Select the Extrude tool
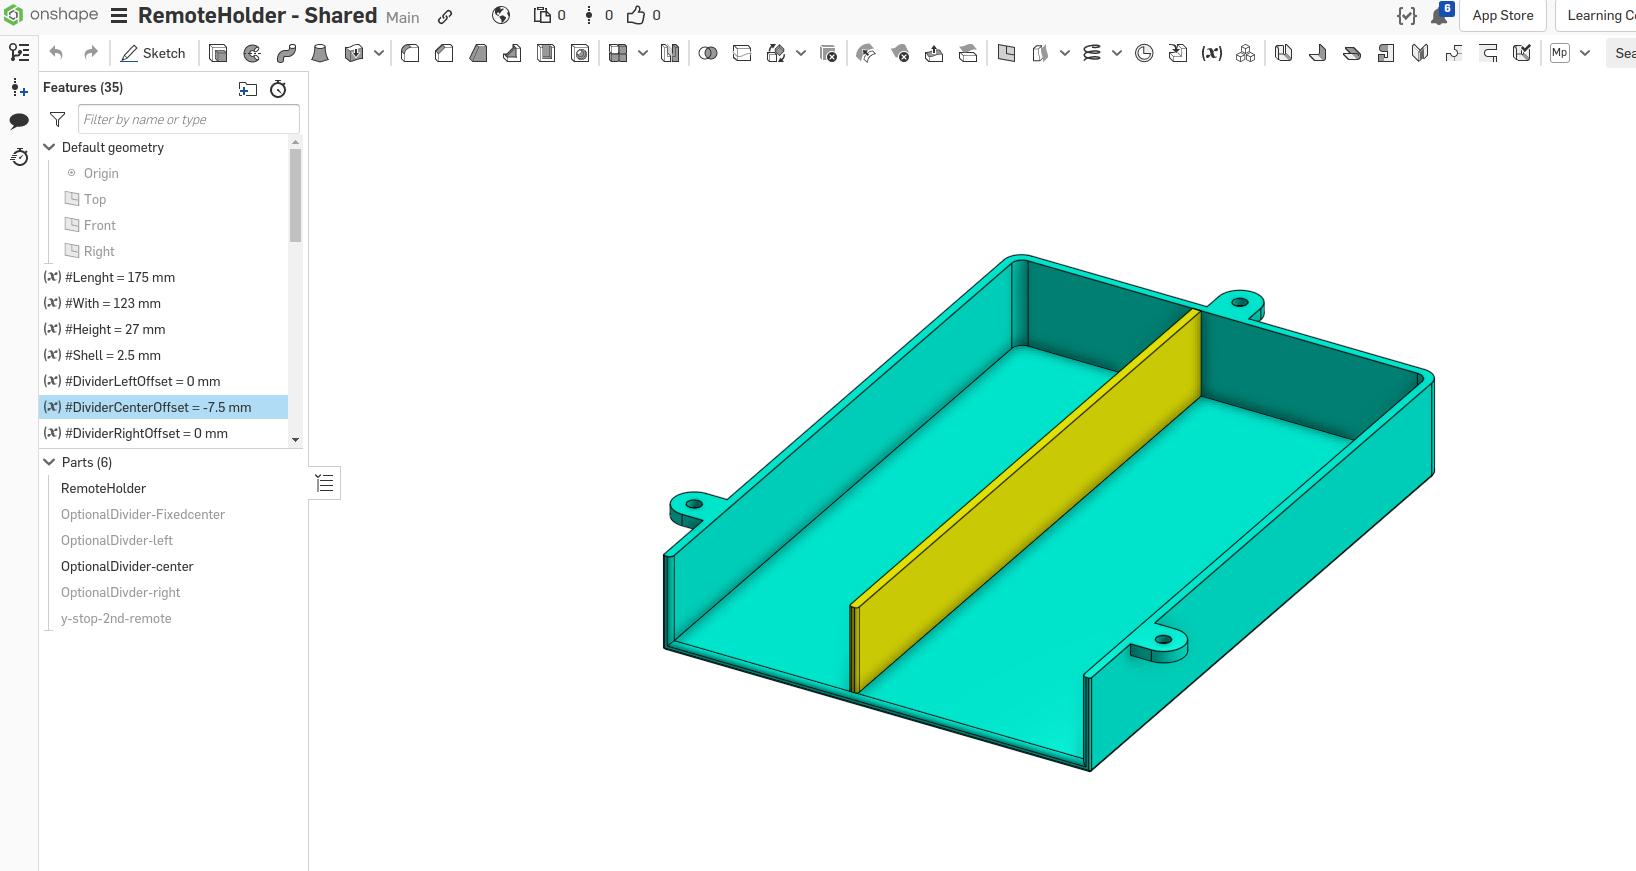 pos(218,53)
